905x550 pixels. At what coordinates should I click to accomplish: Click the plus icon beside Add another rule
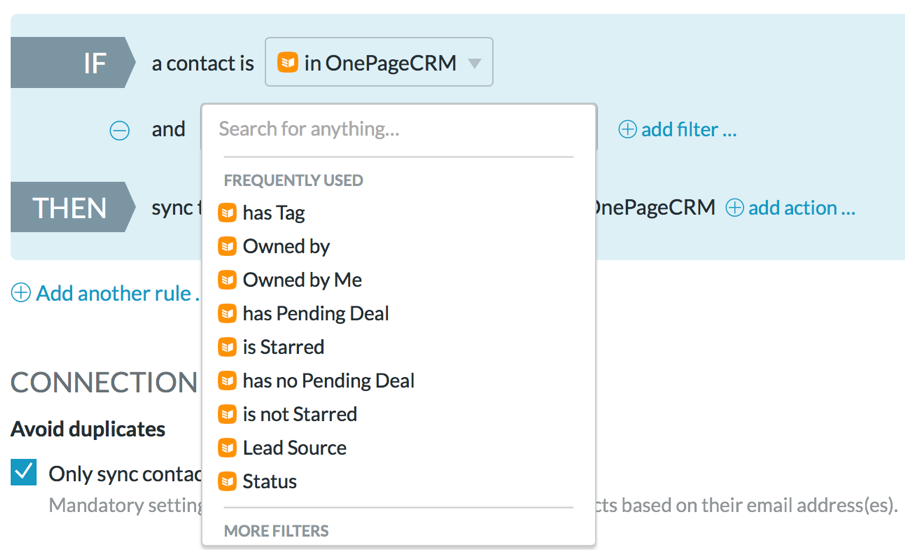coord(21,293)
